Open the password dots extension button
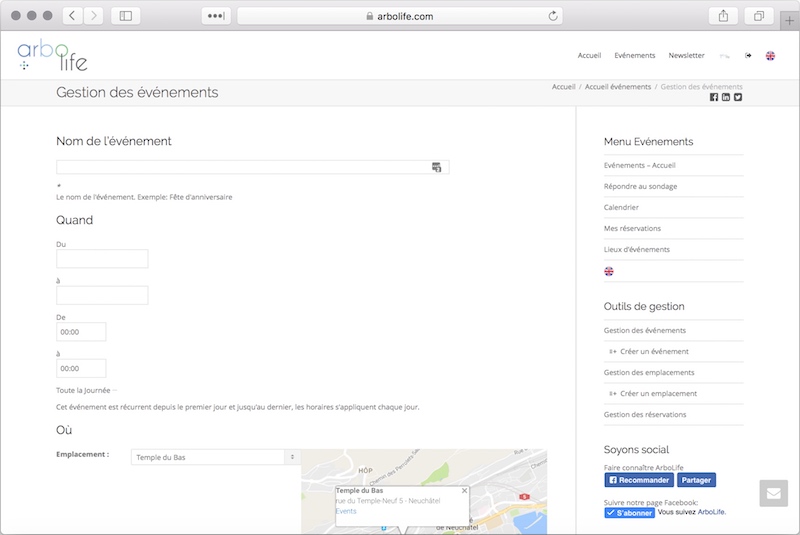Image resolution: width=800 pixels, height=535 pixels. 216,16
